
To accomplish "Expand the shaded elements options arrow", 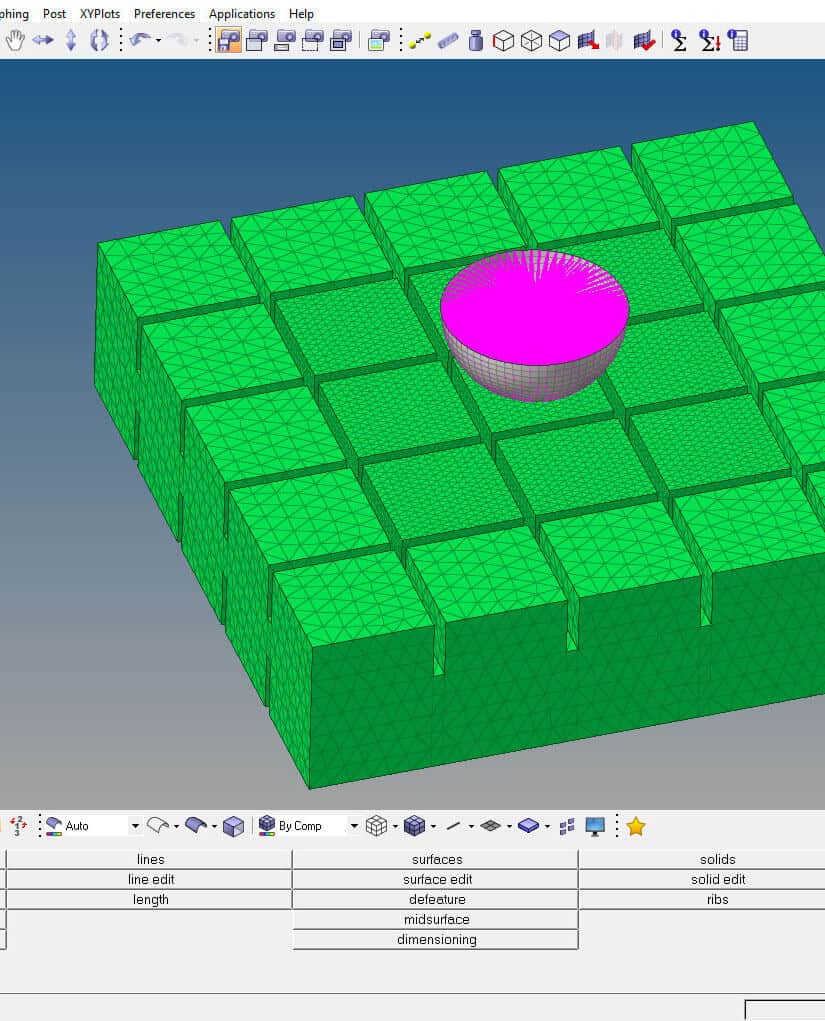I will point(433,826).
